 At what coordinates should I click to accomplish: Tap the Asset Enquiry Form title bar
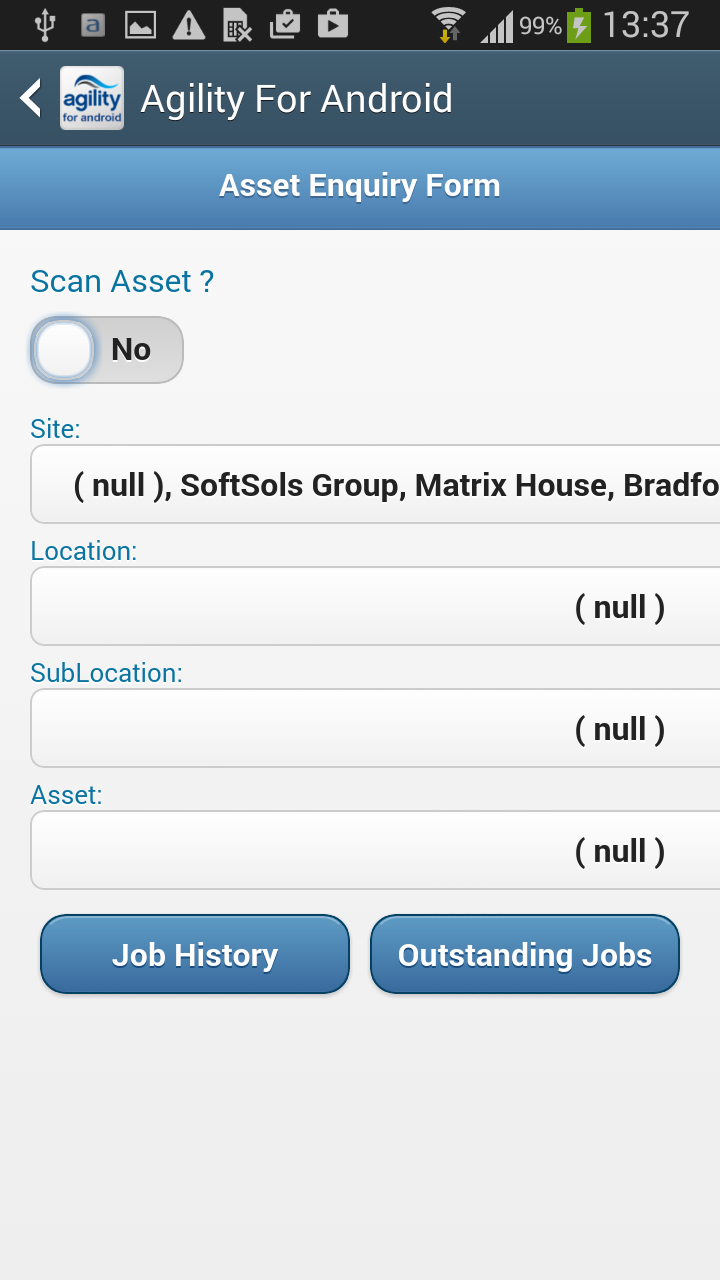[360, 186]
